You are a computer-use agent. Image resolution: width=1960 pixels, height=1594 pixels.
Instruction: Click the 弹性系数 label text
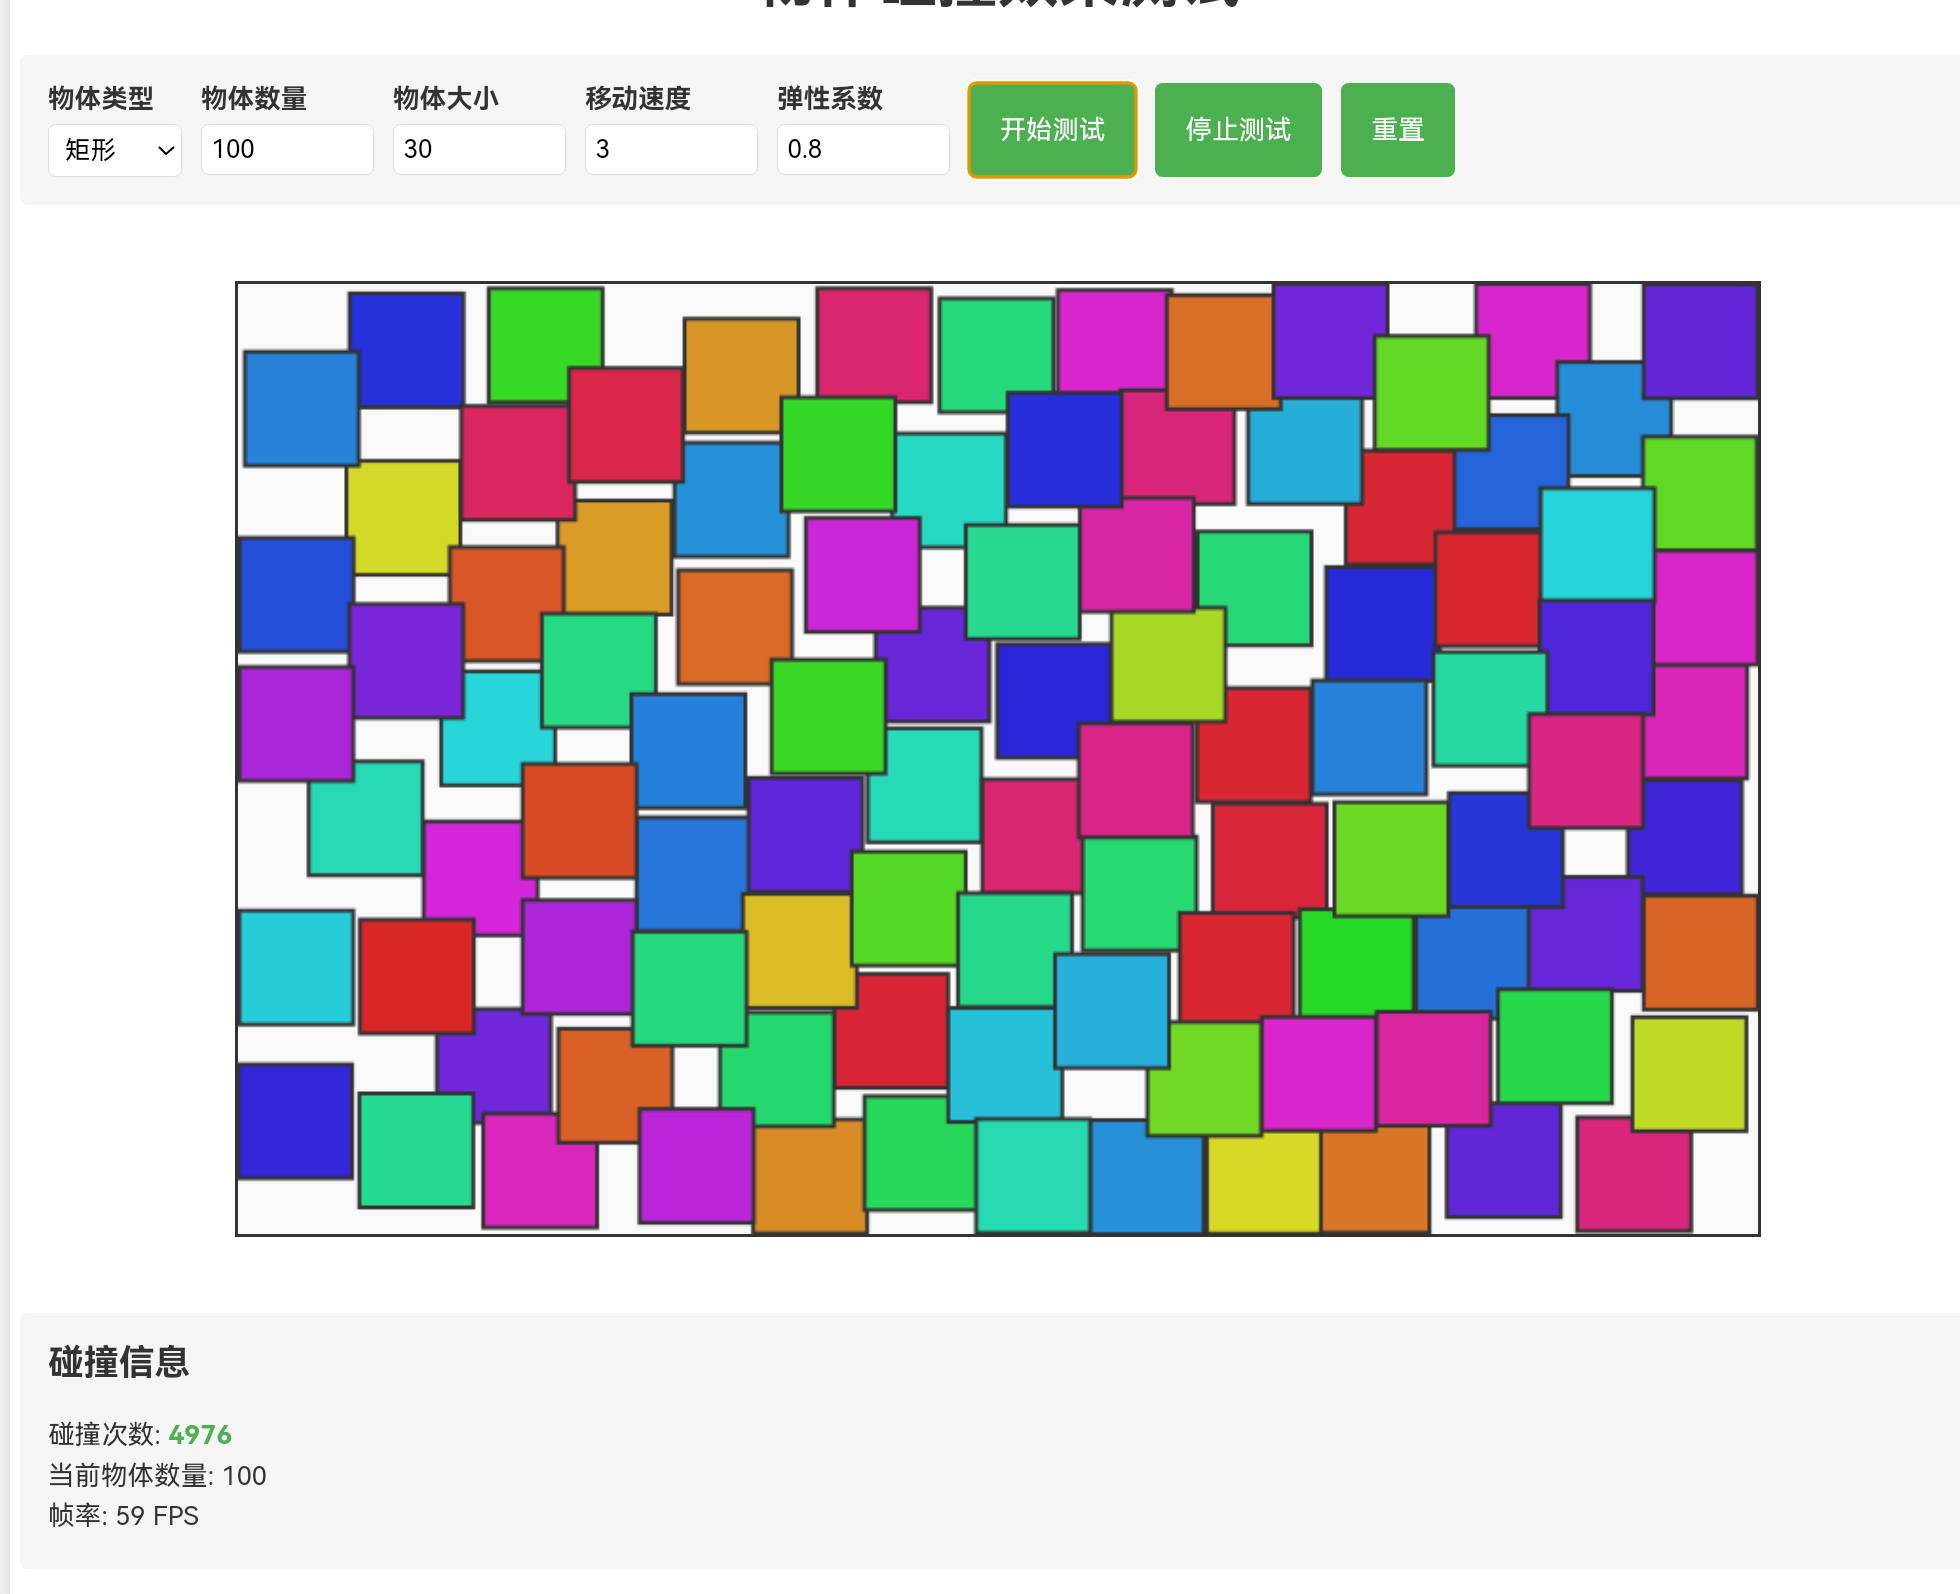830,98
